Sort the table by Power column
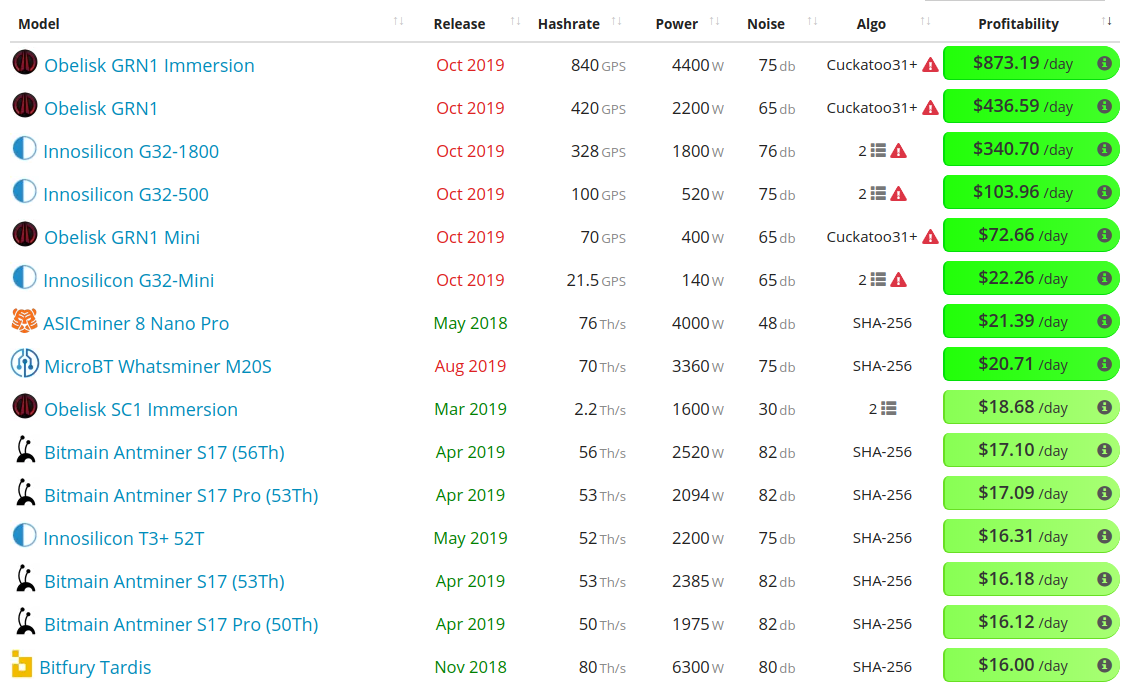This screenshot has width=1129, height=686. coord(676,24)
